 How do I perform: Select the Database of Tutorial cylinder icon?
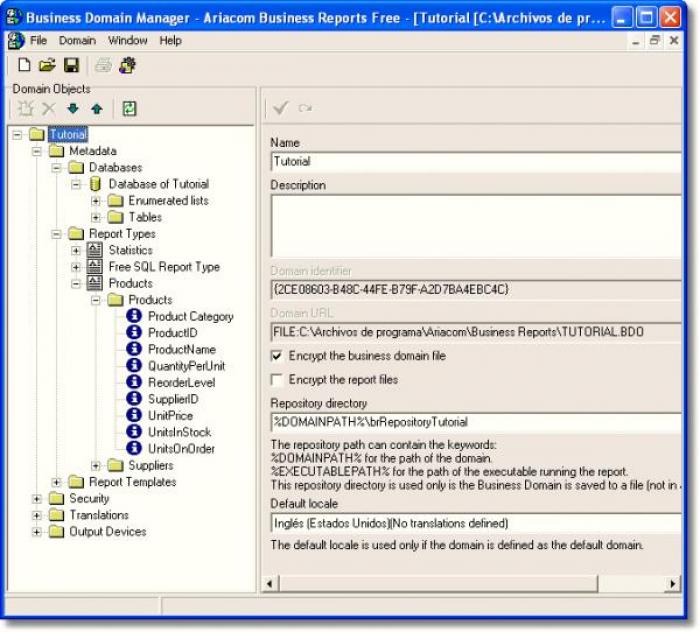[x=95, y=184]
